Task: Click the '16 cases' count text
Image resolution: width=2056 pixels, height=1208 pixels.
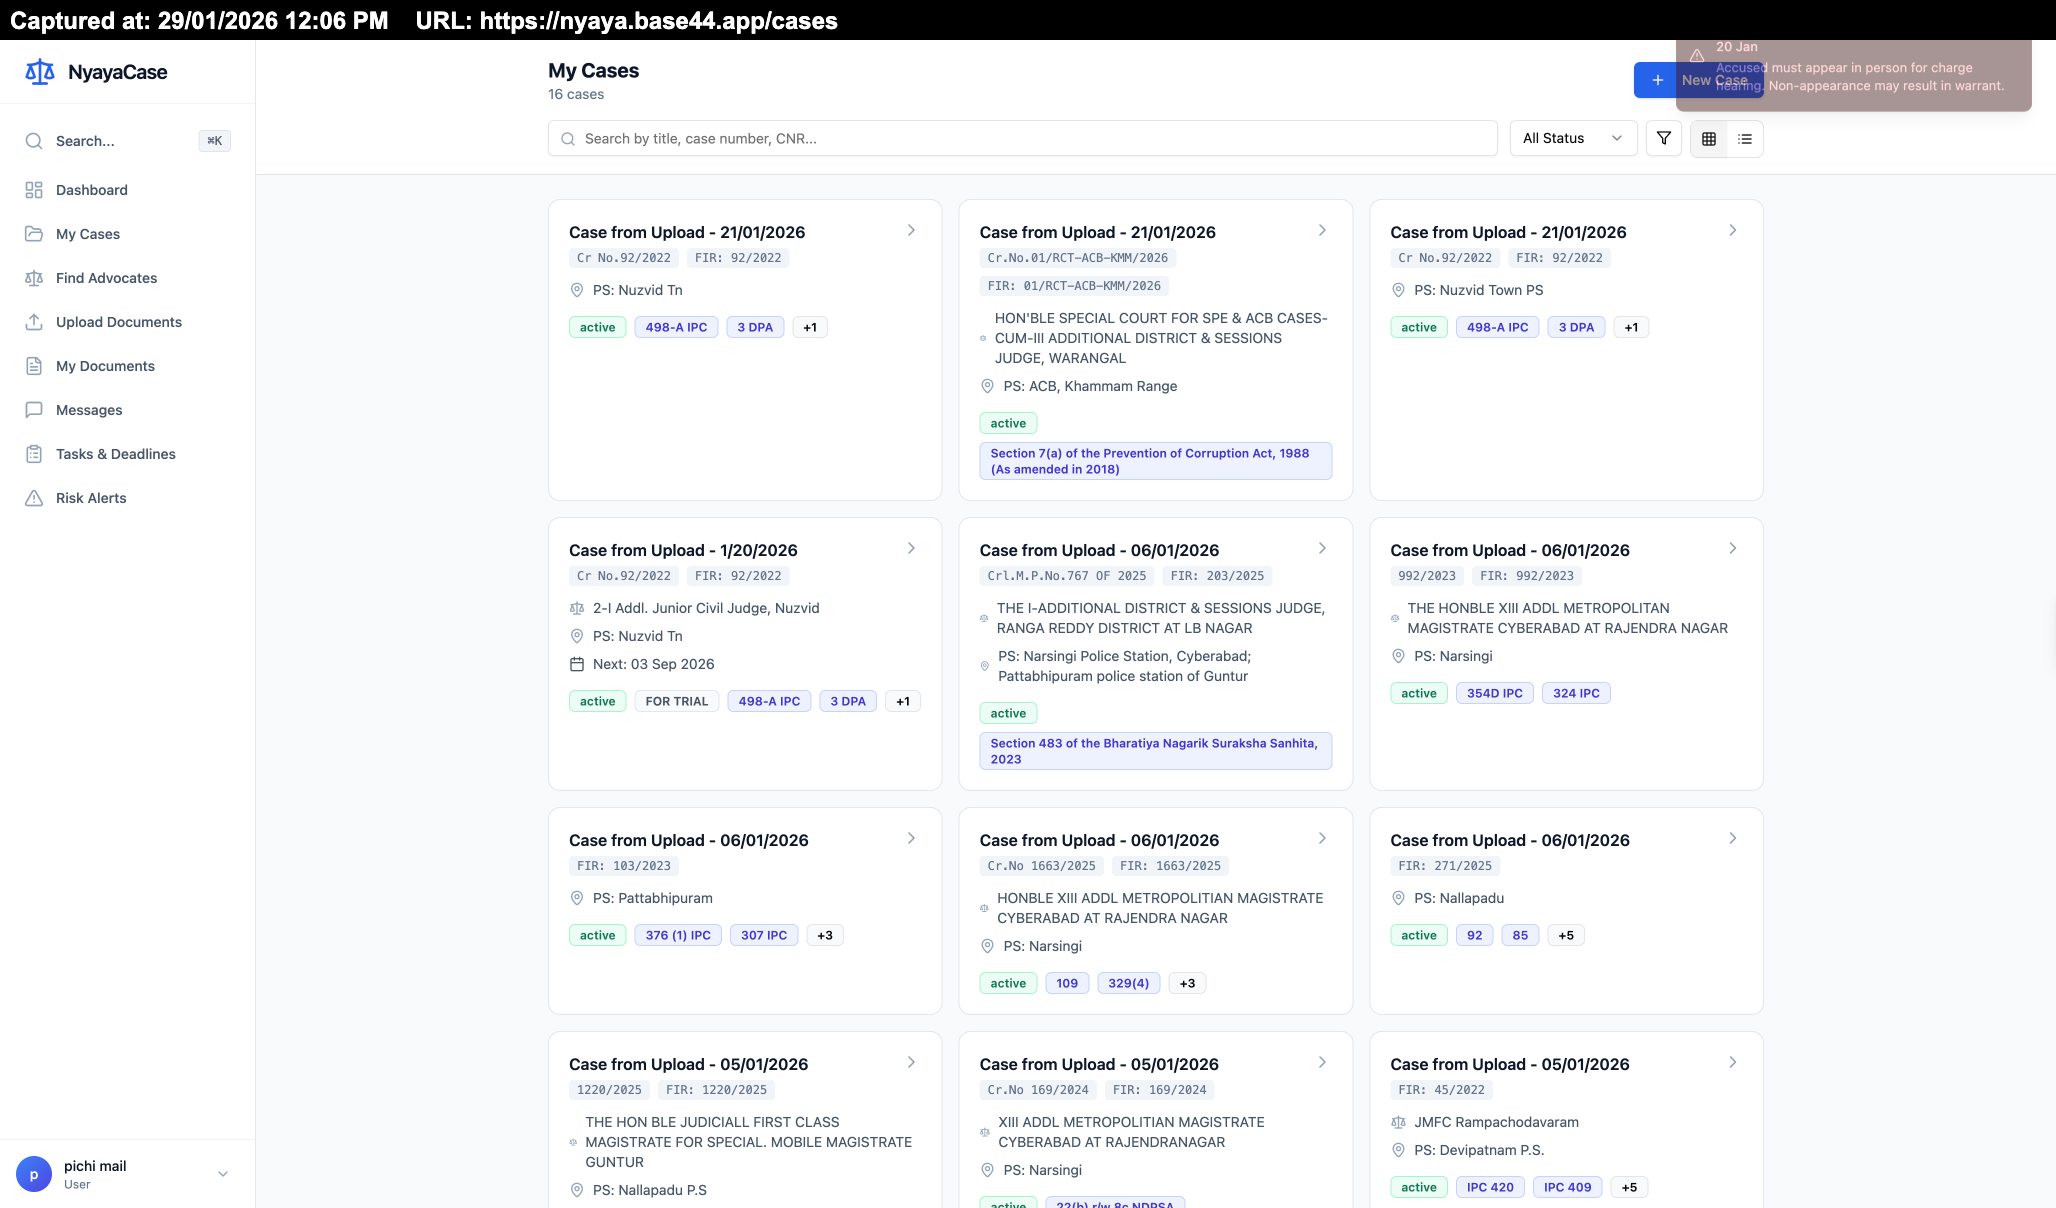Action: pos(576,94)
